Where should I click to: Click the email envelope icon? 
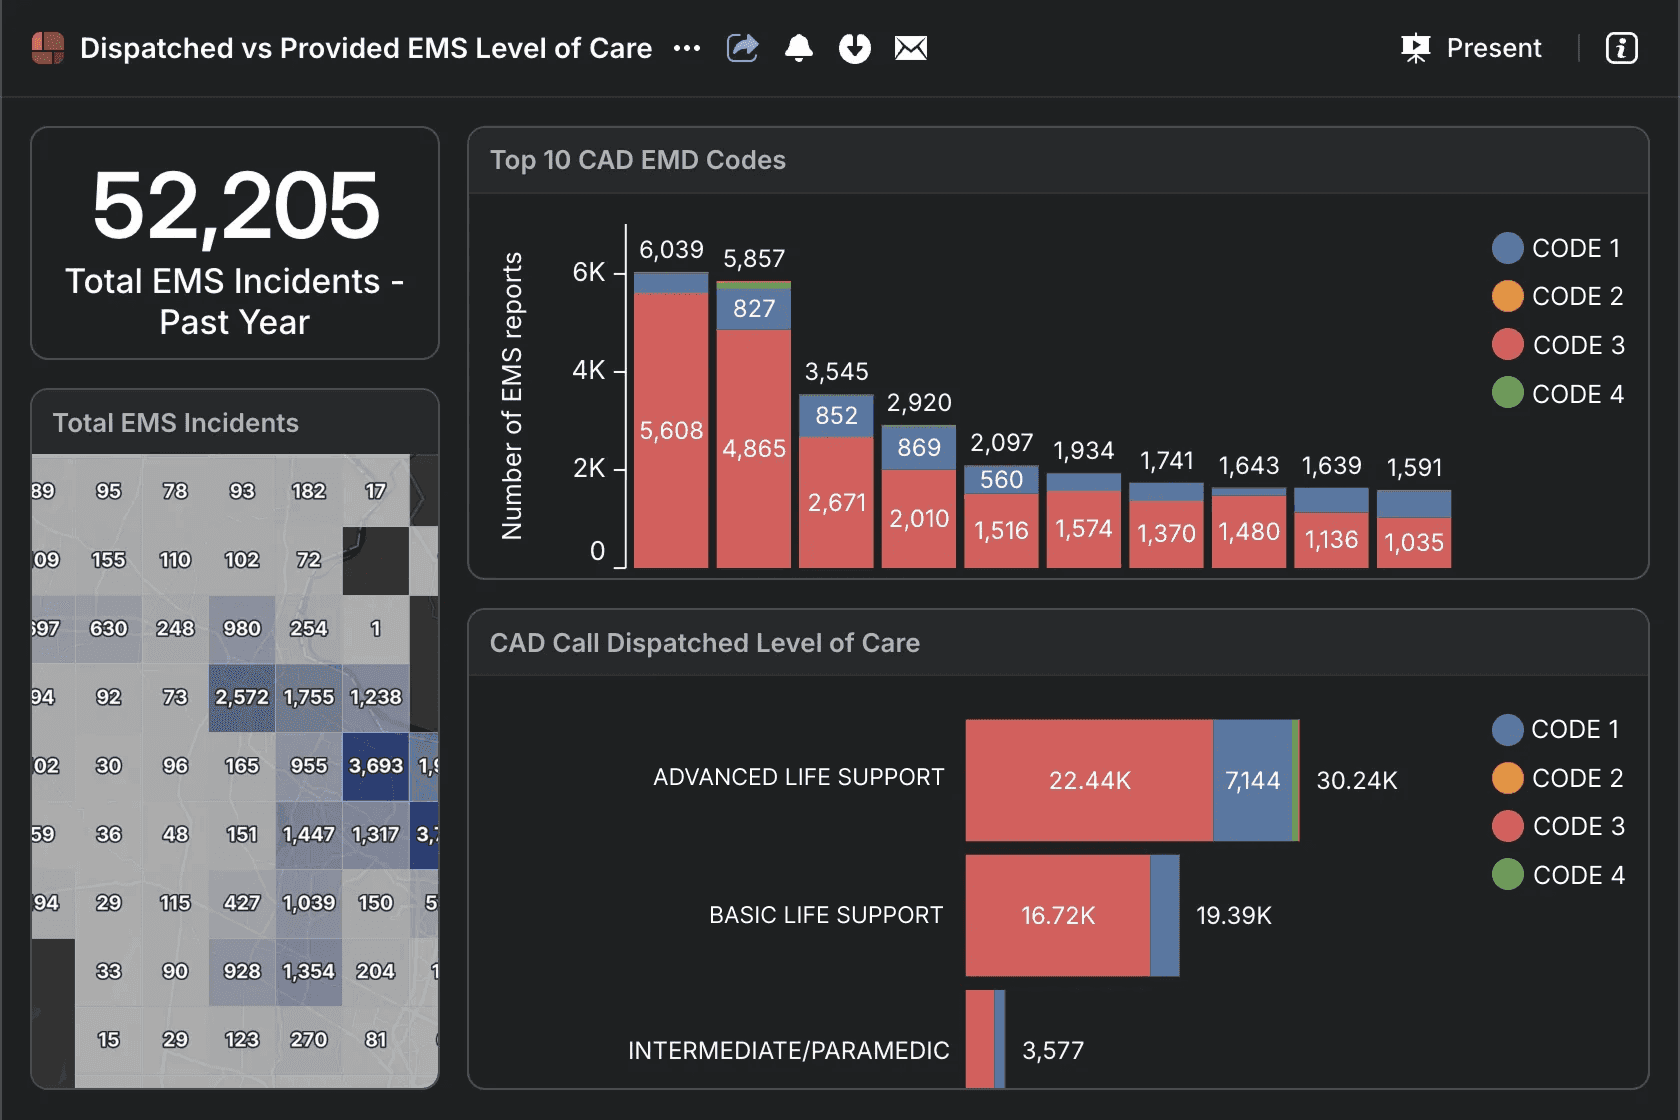[910, 48]
